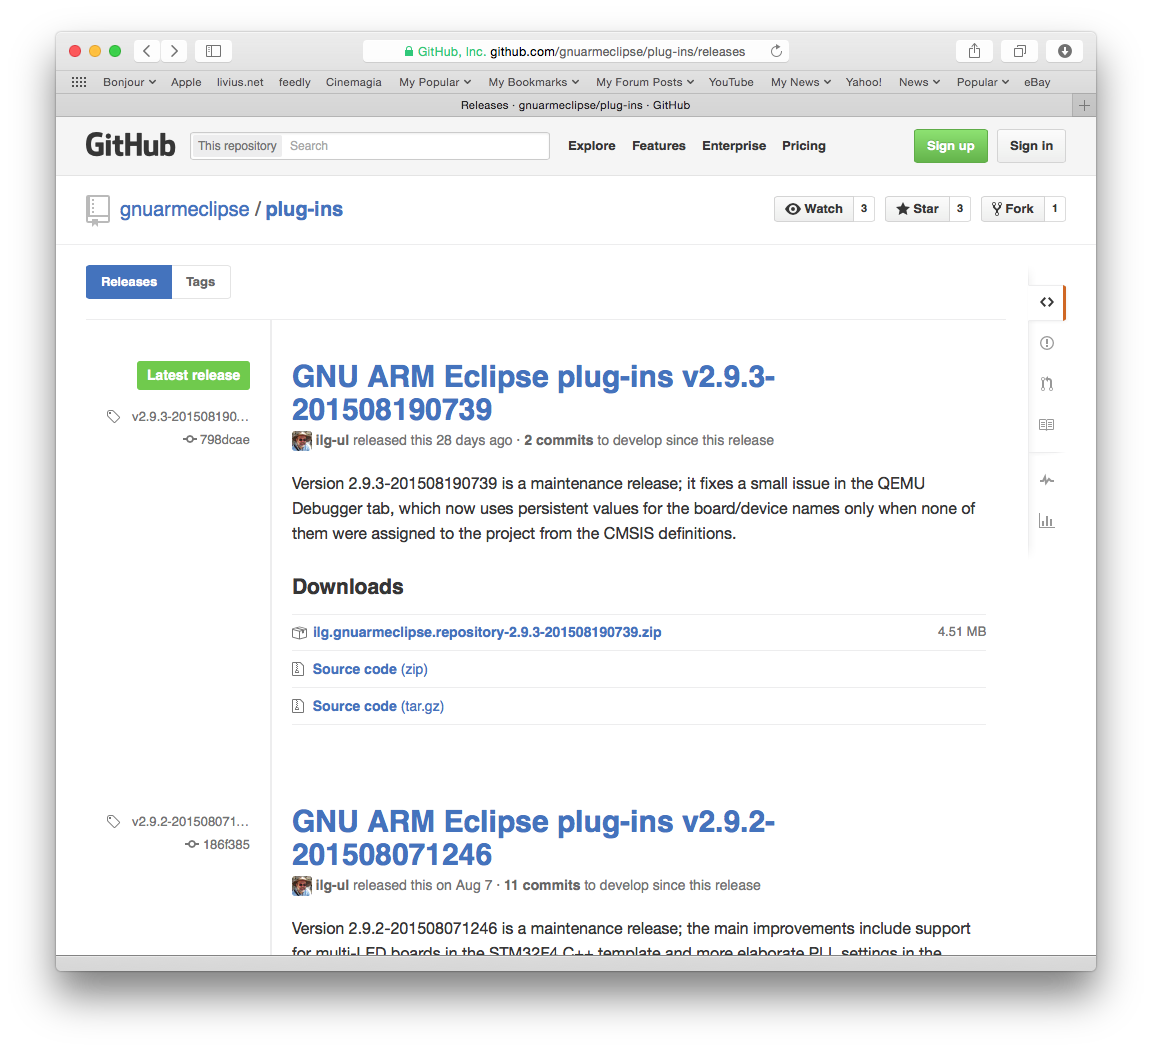Open the Fork count of 1
This screenshot has height=1051, width=1152.
coord(1055,209)
